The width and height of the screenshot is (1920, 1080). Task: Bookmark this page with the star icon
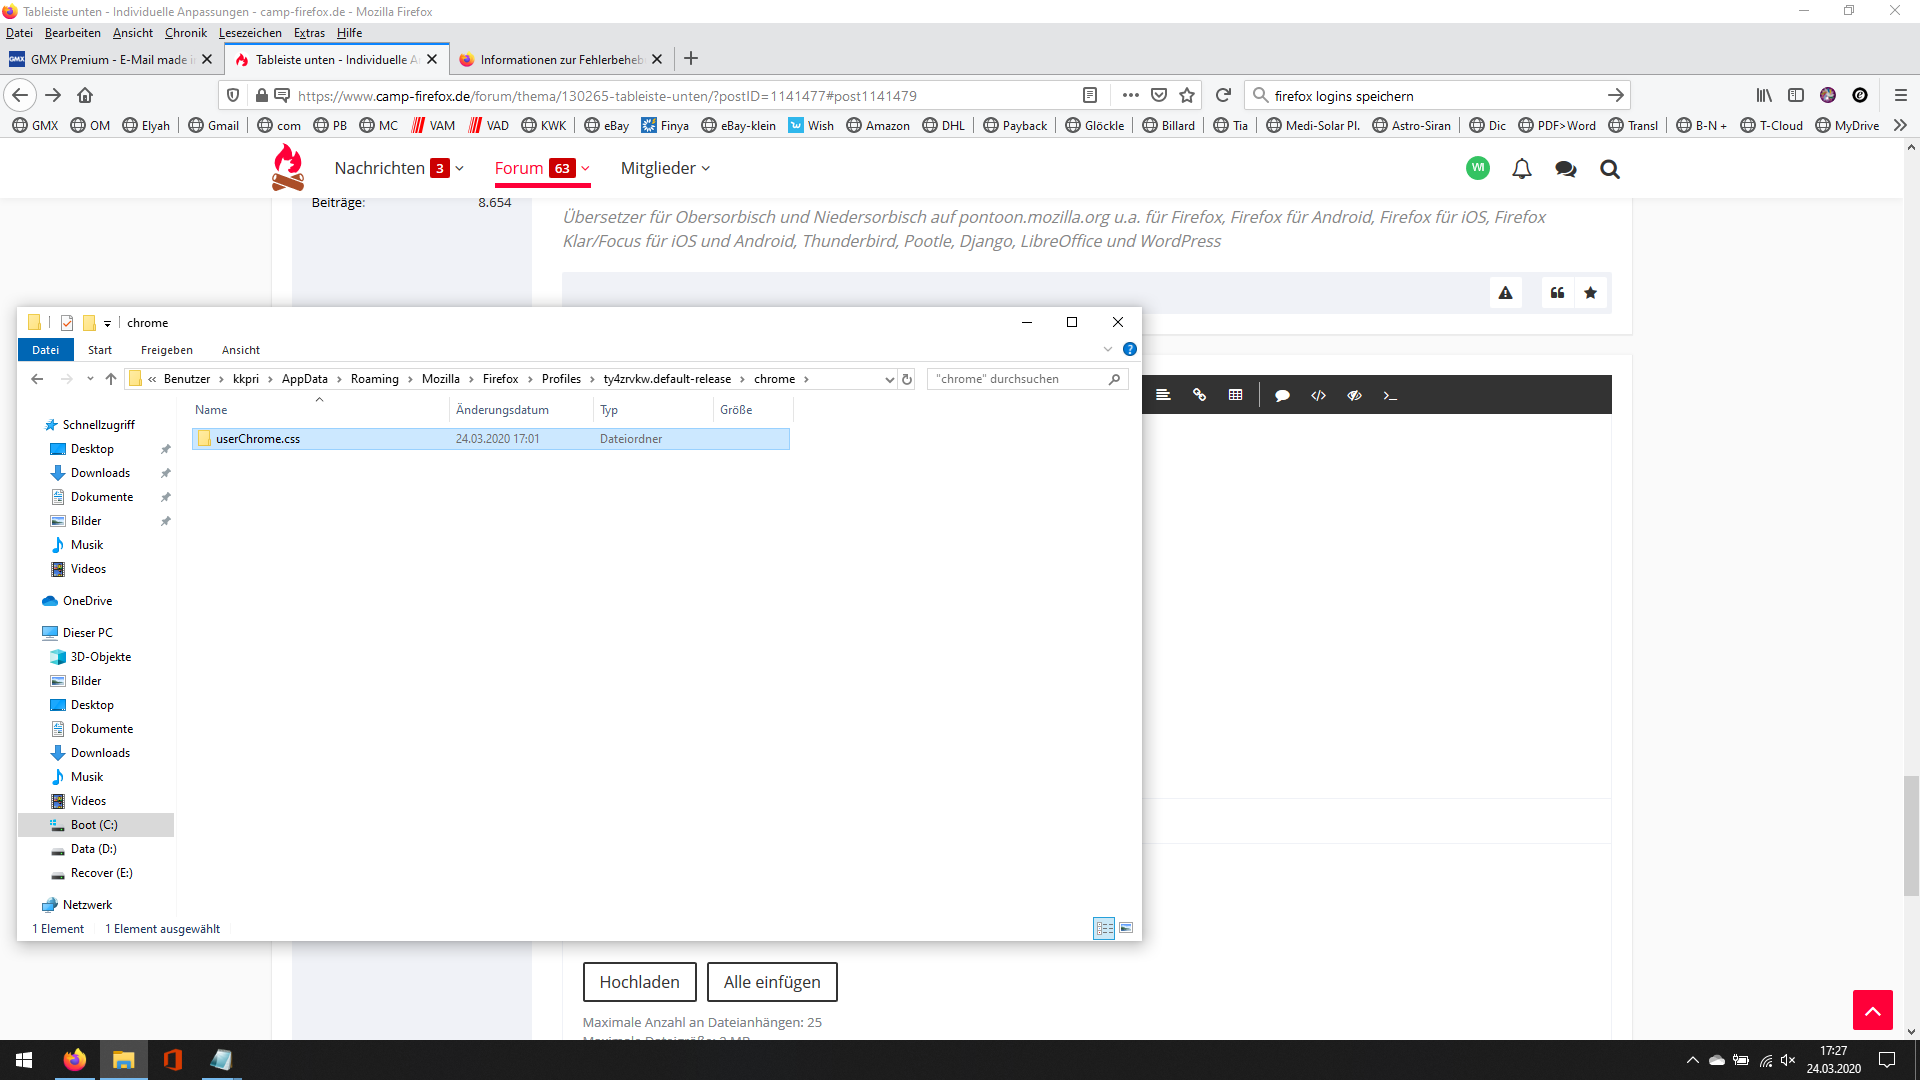coord(1187,95)
